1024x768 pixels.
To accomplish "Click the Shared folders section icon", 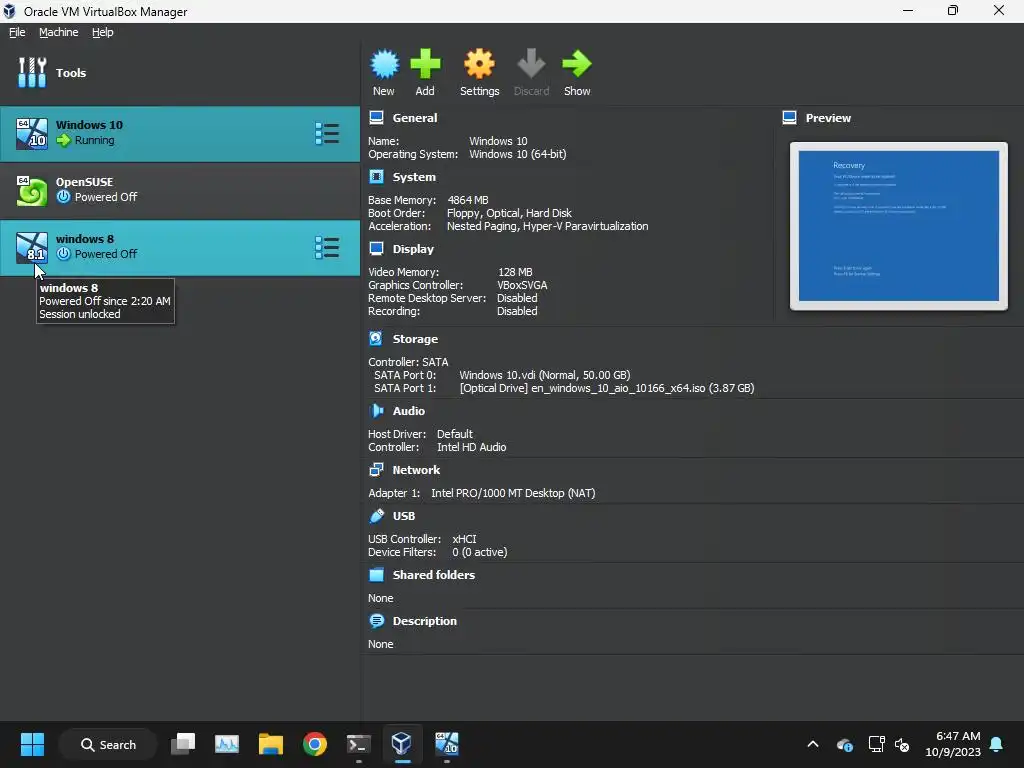I will (376, 575).
